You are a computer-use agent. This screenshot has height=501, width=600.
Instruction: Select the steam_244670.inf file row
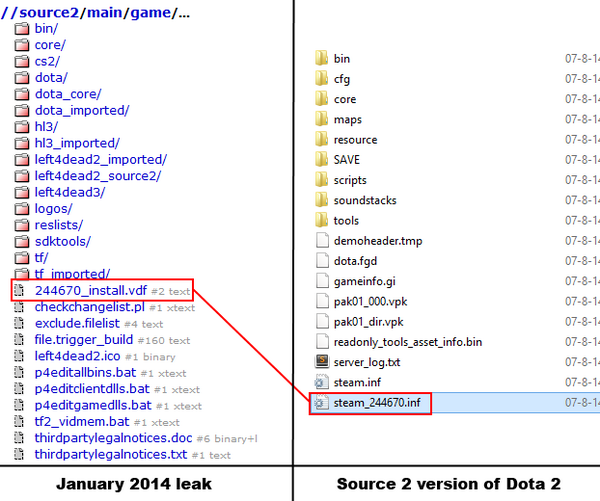coord(455,403)
